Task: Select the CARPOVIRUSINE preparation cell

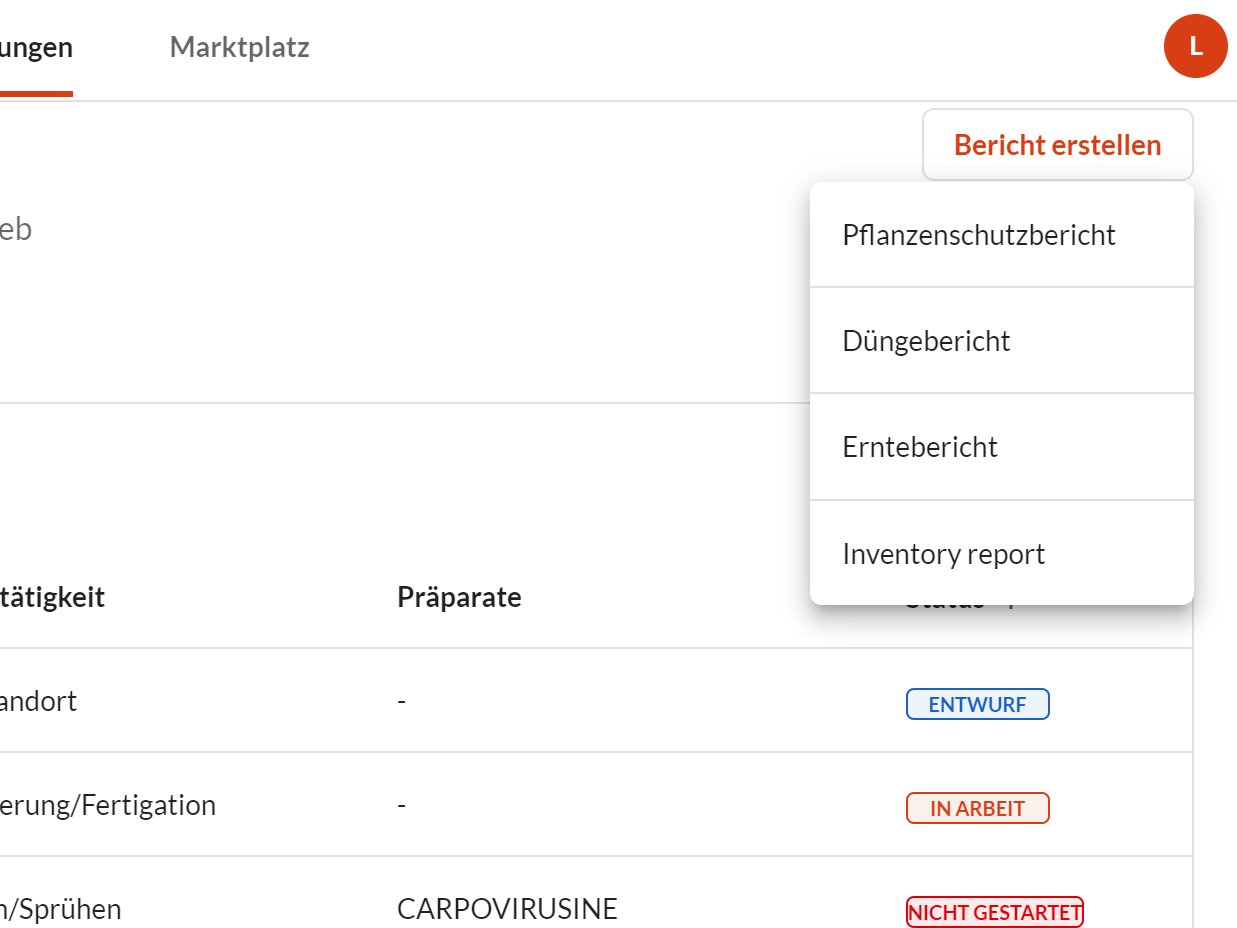Action: click(x=507, y=909)
